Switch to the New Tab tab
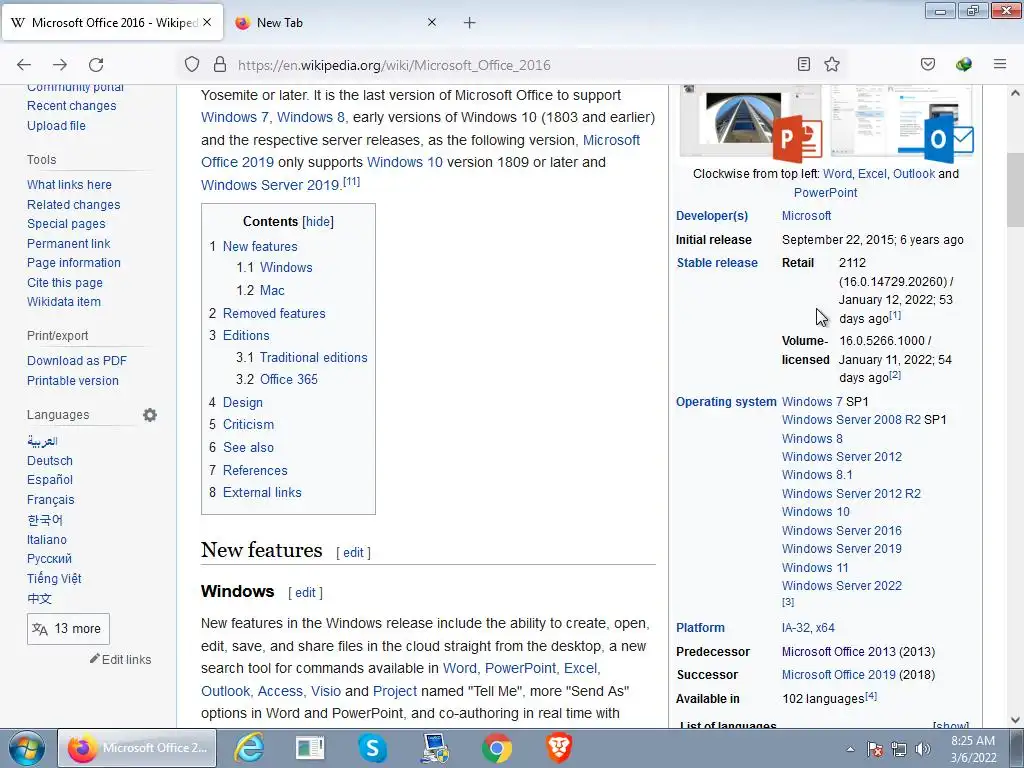 (336, 22)
